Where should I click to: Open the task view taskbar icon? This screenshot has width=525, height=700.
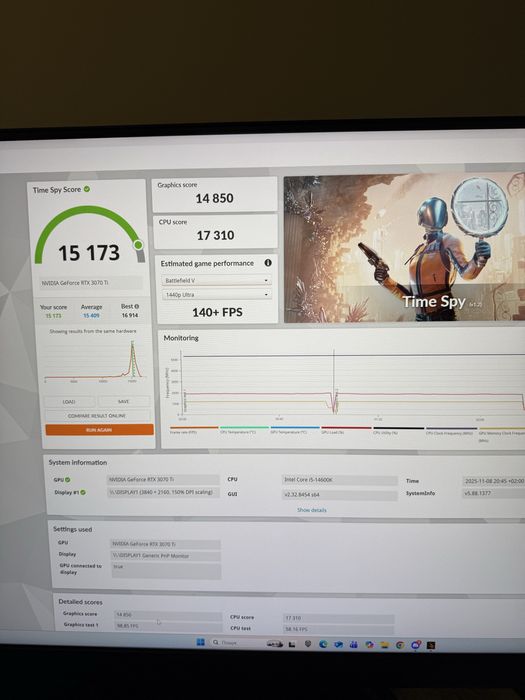click(292, 644)
